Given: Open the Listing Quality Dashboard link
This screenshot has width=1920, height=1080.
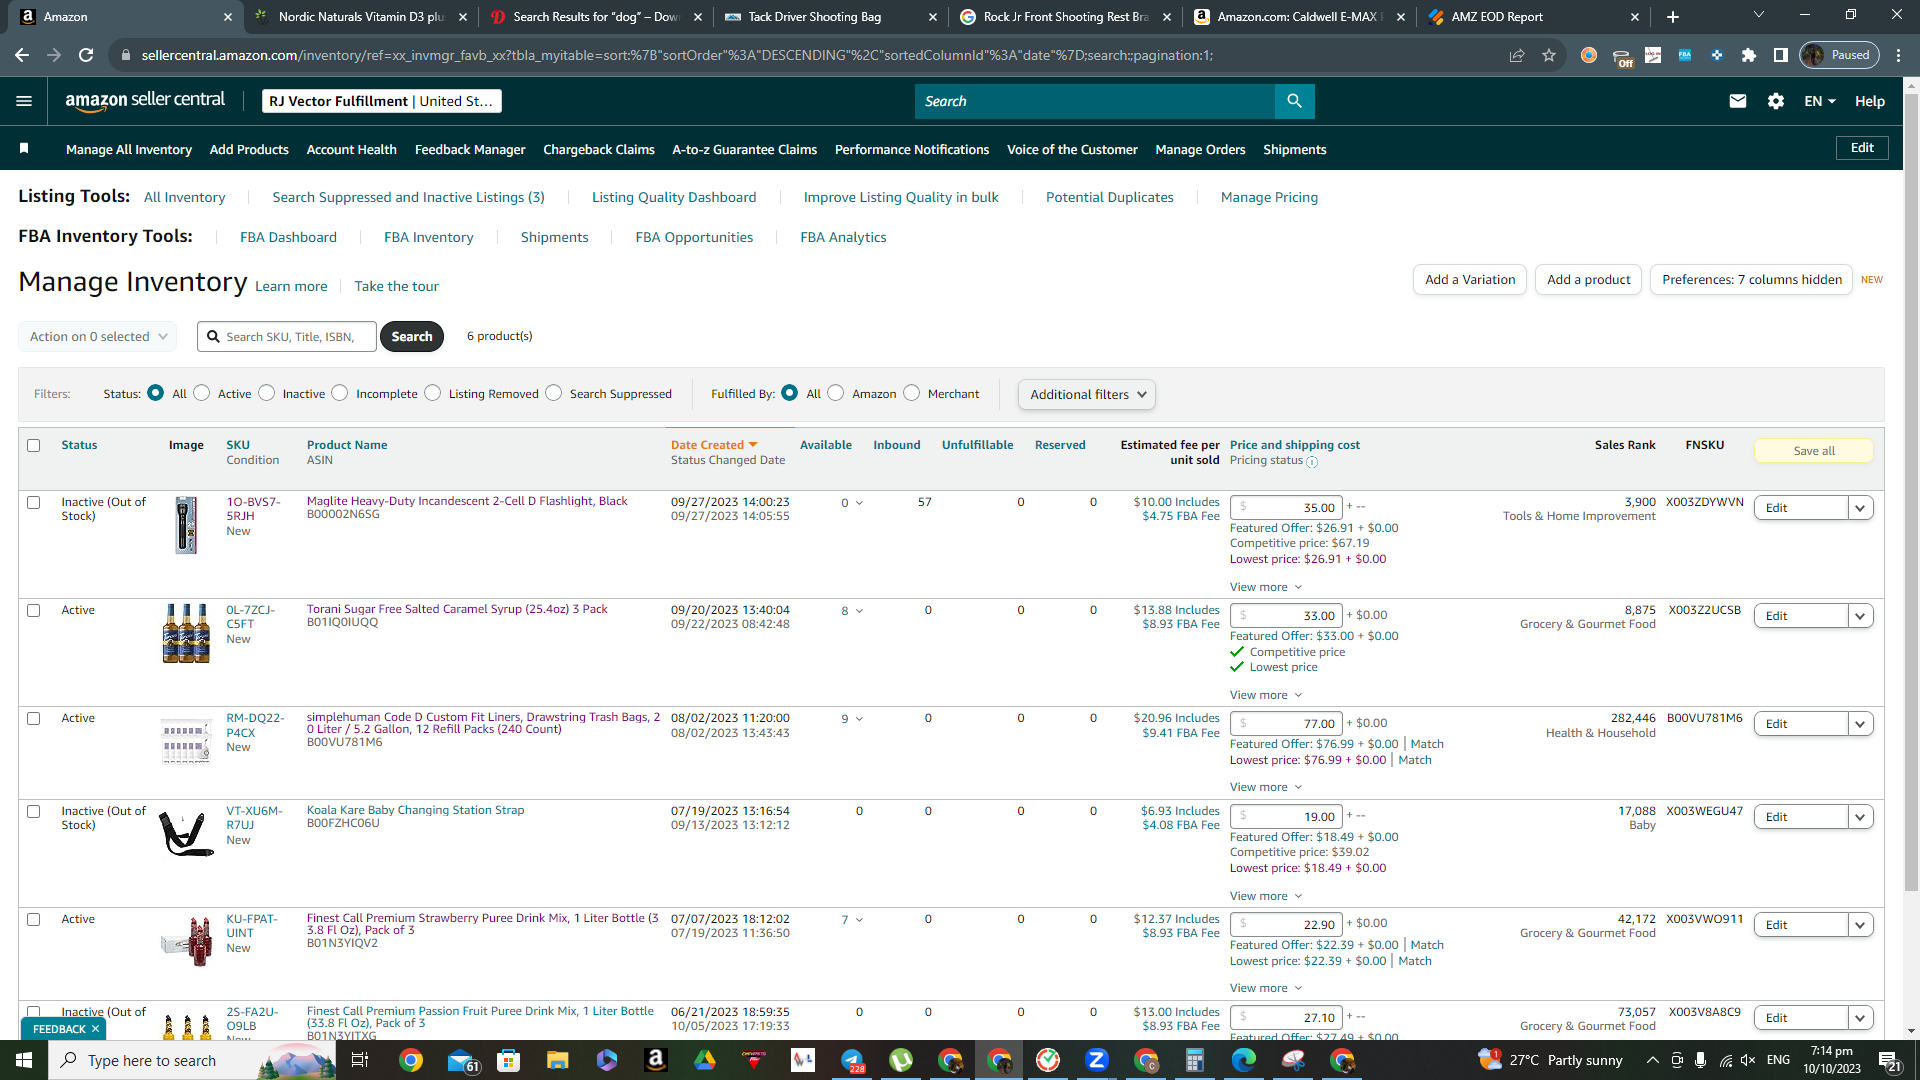Looking at the screenshot, I should pos(674,197).
